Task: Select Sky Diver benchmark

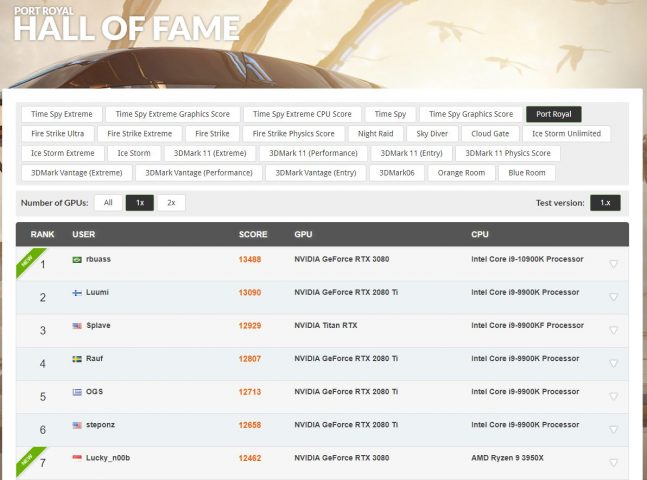Action: (x=432, y=134)
